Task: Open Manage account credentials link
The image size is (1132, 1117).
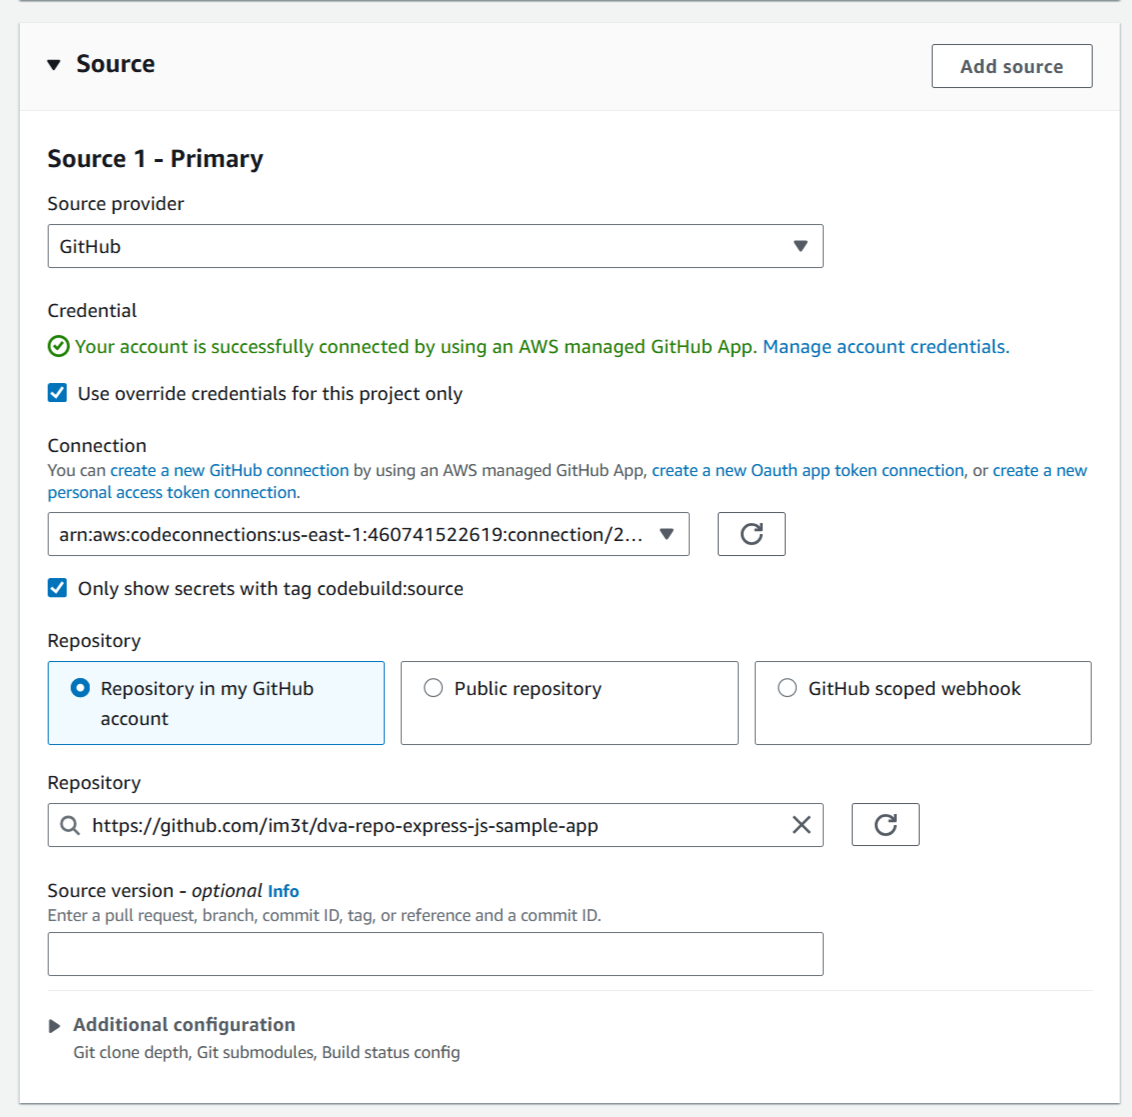Action: (x=885, y=347)
